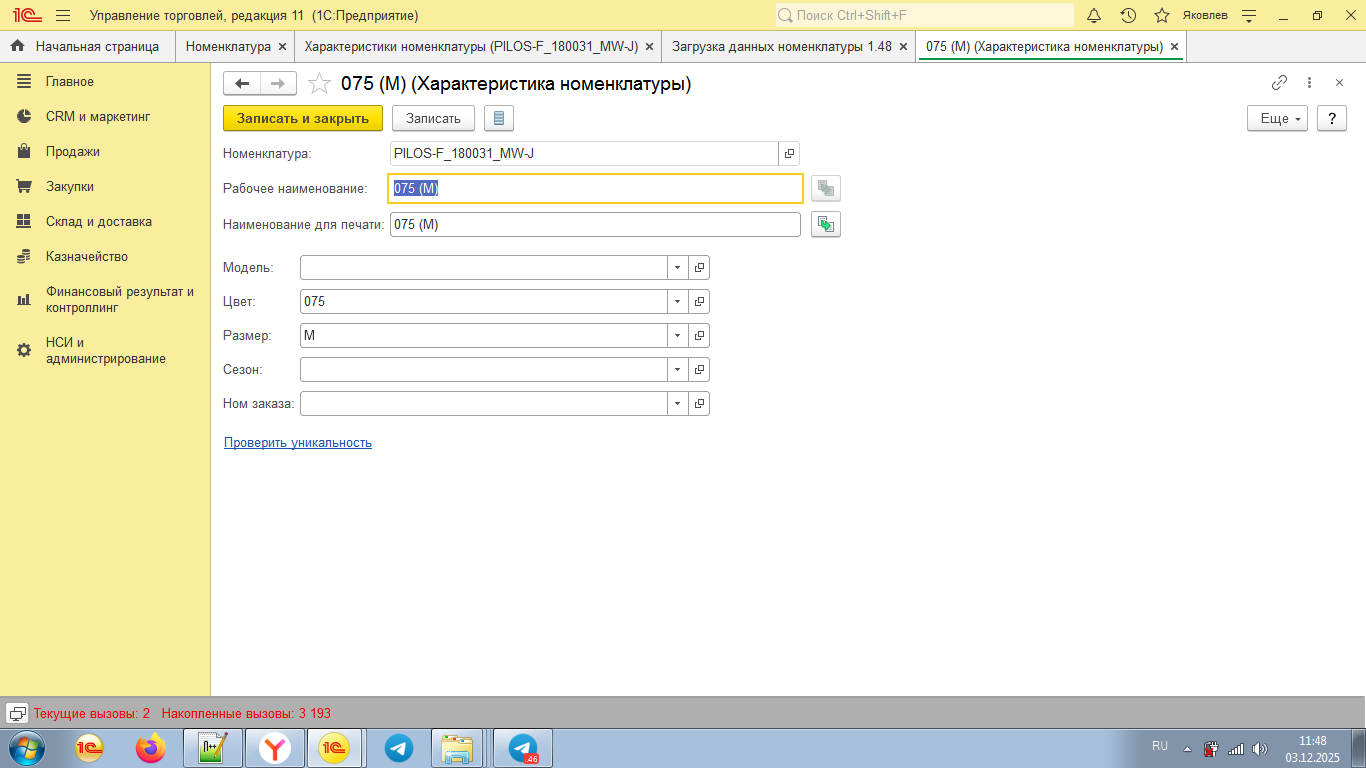Open the PILOS-F_180031_MW-J nomenclature item
Viewport: 1366px width, 768px height.
tap(789, 153)
